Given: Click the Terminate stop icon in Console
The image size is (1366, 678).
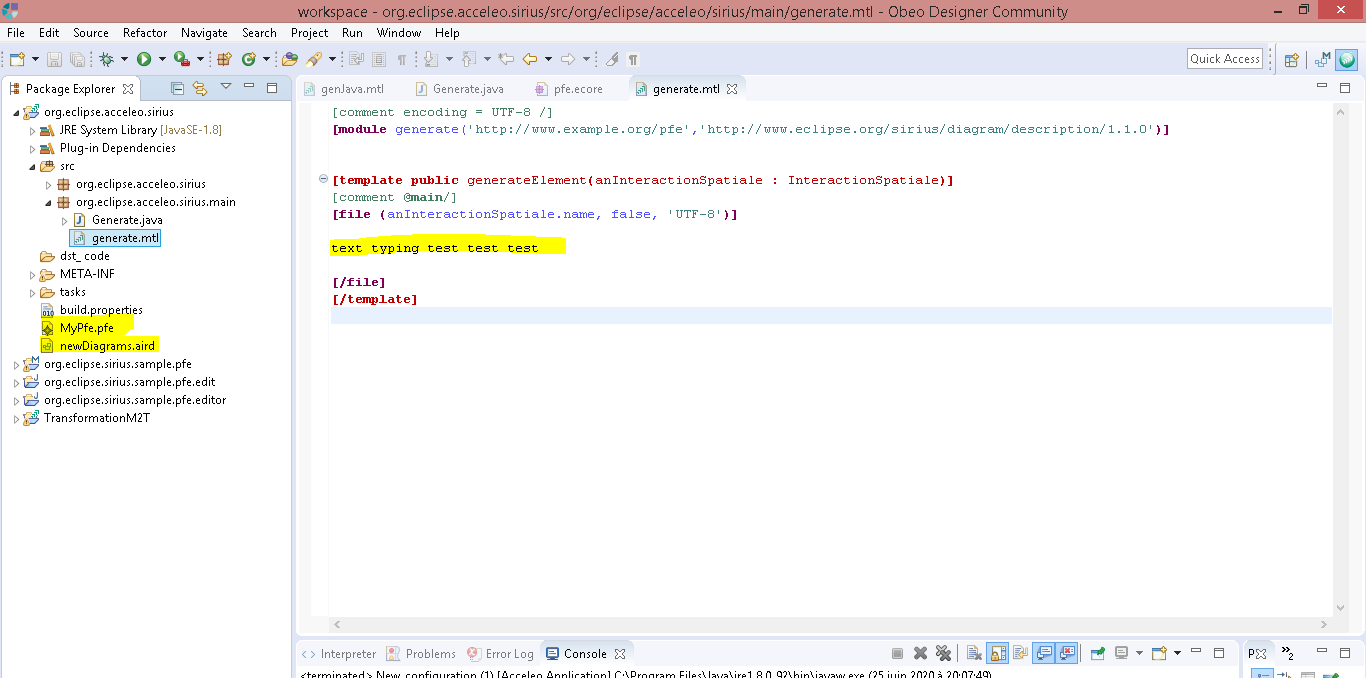Looking at the screenshot, I should 897,653.
